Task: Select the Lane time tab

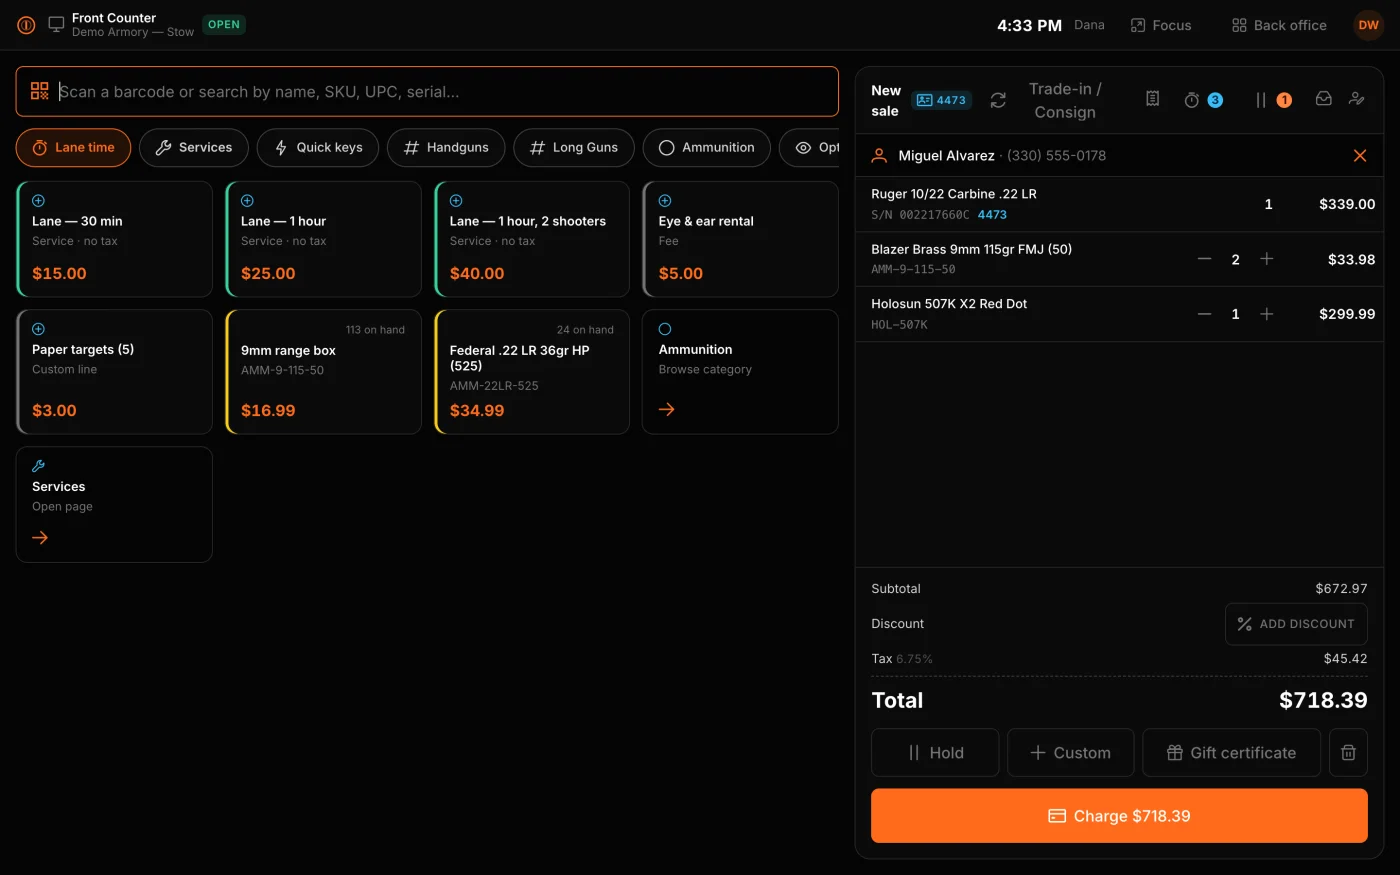Action: coord(73,147)
